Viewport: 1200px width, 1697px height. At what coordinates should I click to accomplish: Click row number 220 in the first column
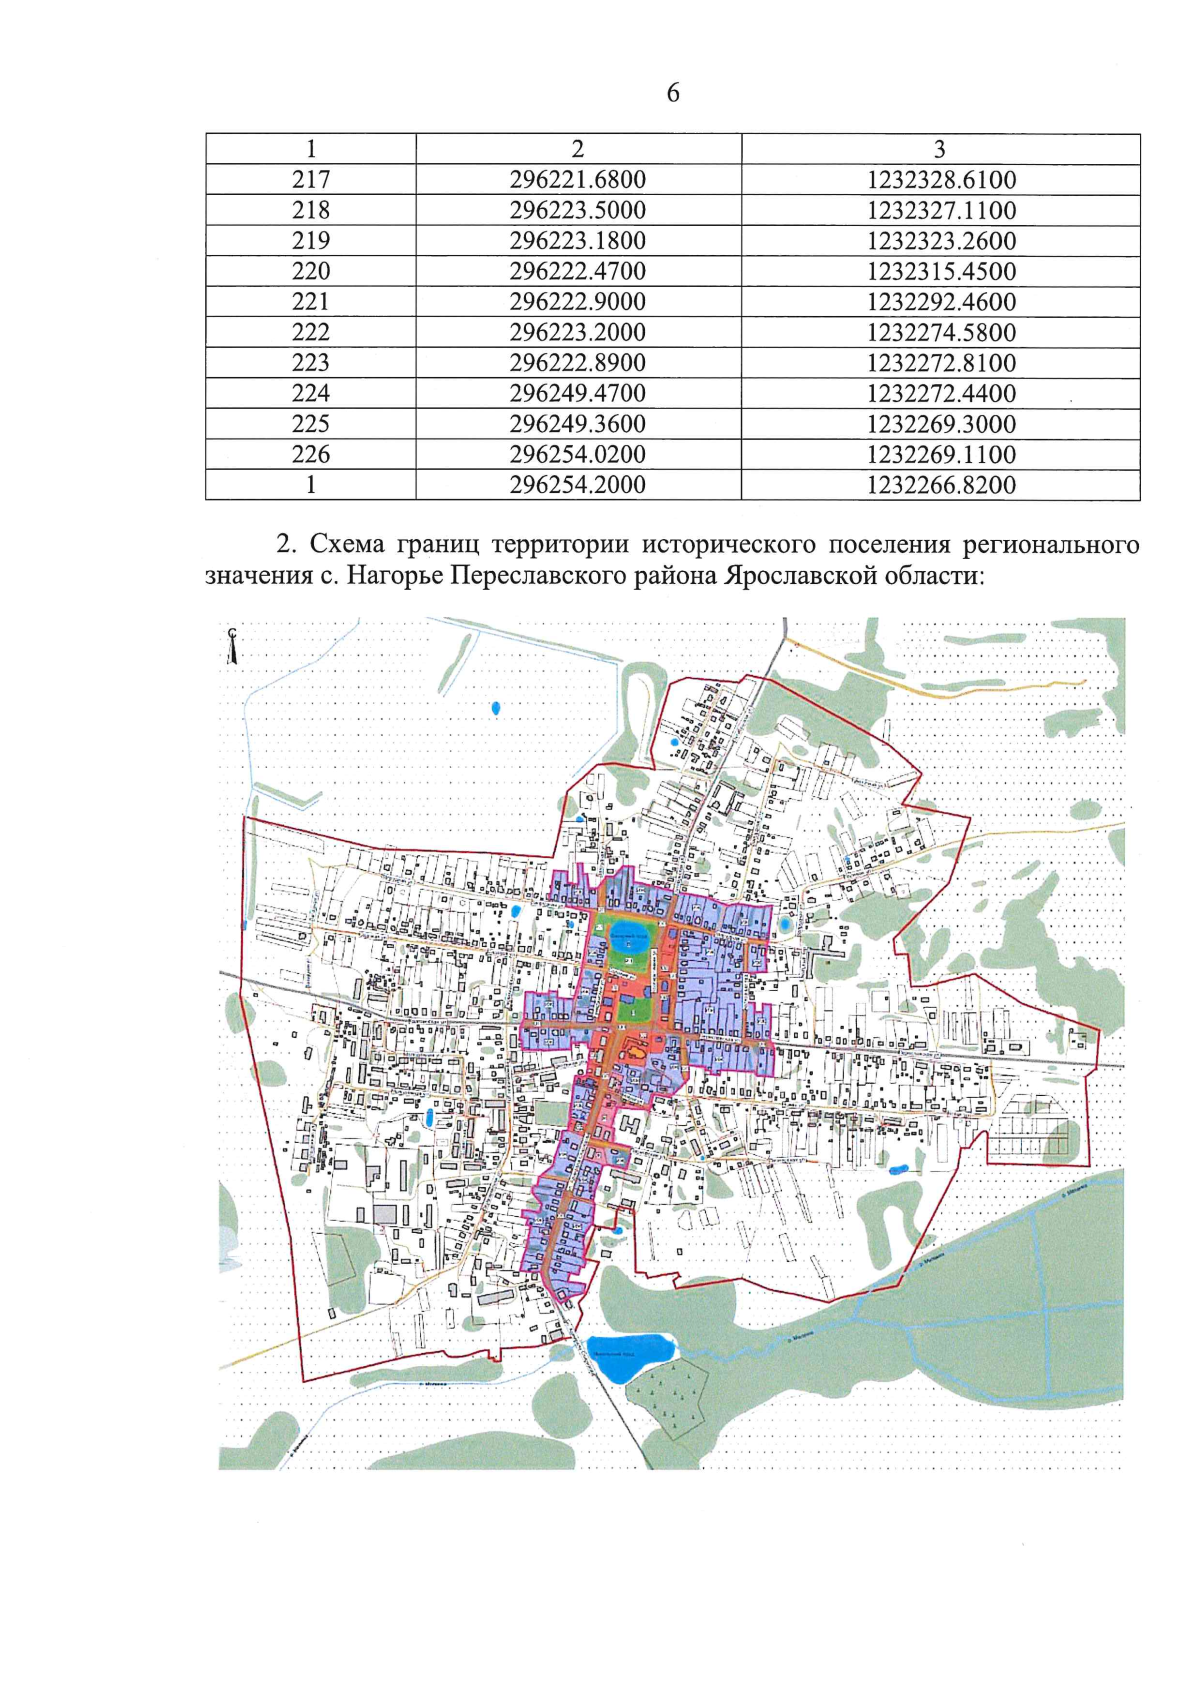click(311, 272)
